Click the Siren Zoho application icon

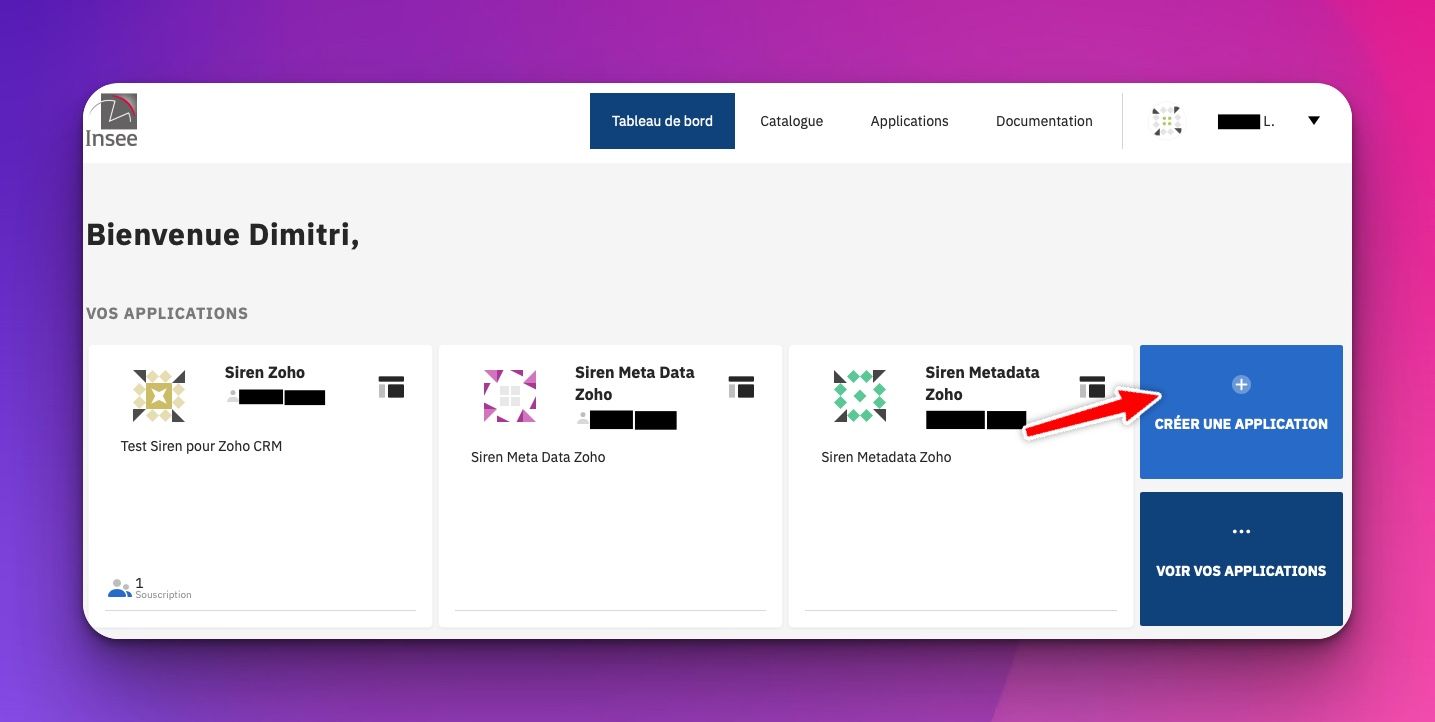click(x=159, y=395)
